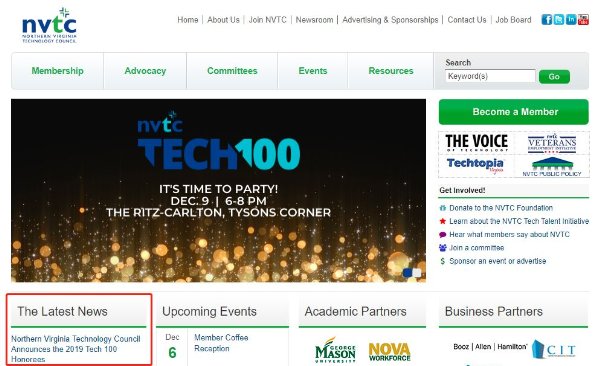Open Hear what members say about NVTC

tap(509, 234)
